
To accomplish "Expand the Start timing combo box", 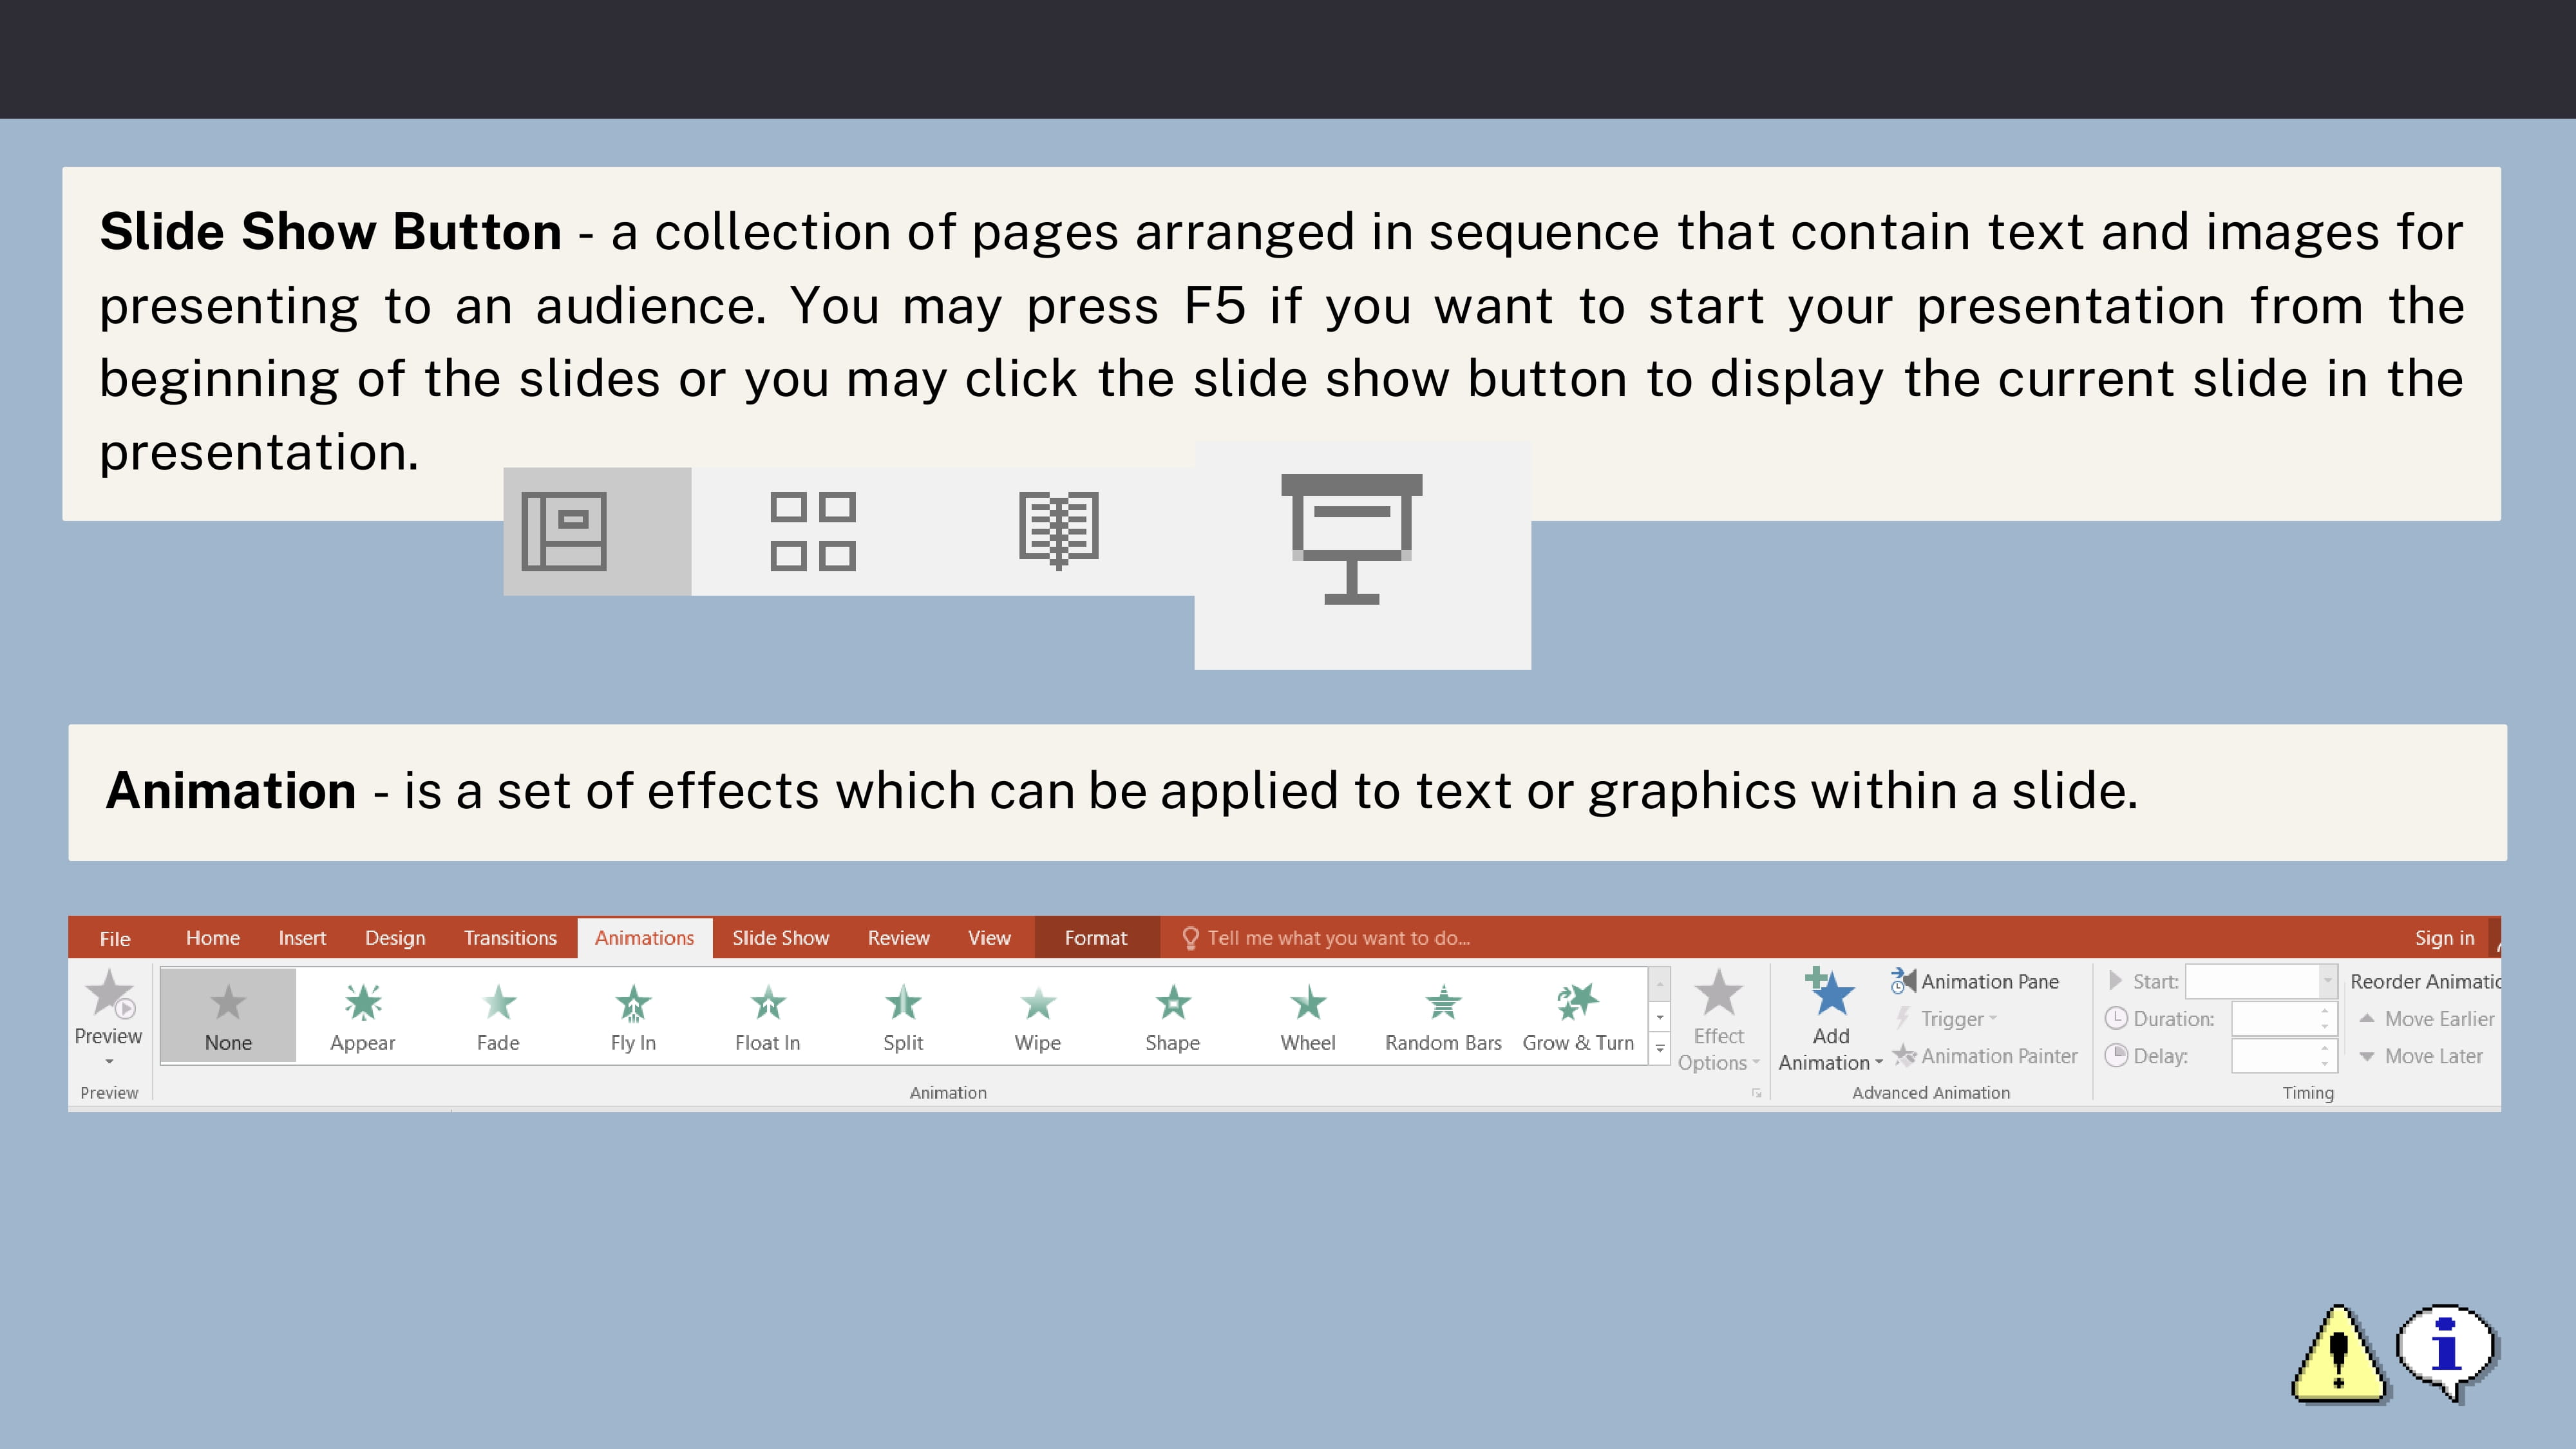I will [x=2327, y=981].
